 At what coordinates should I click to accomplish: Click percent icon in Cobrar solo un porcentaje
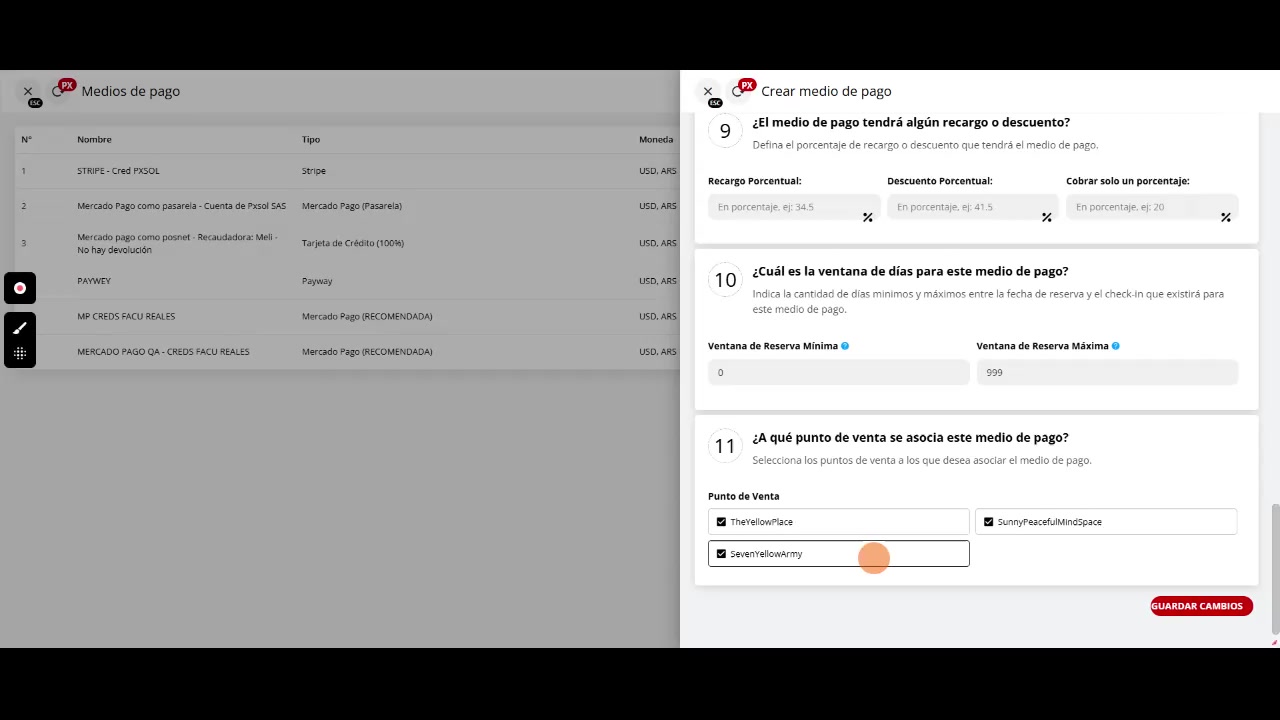(1225, 217)
